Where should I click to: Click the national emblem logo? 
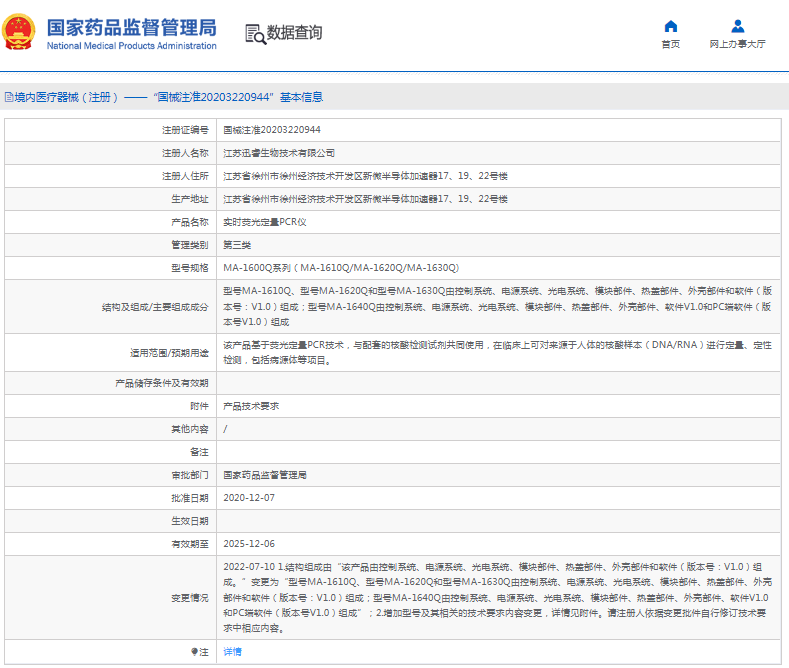click(x=19, y=32)
